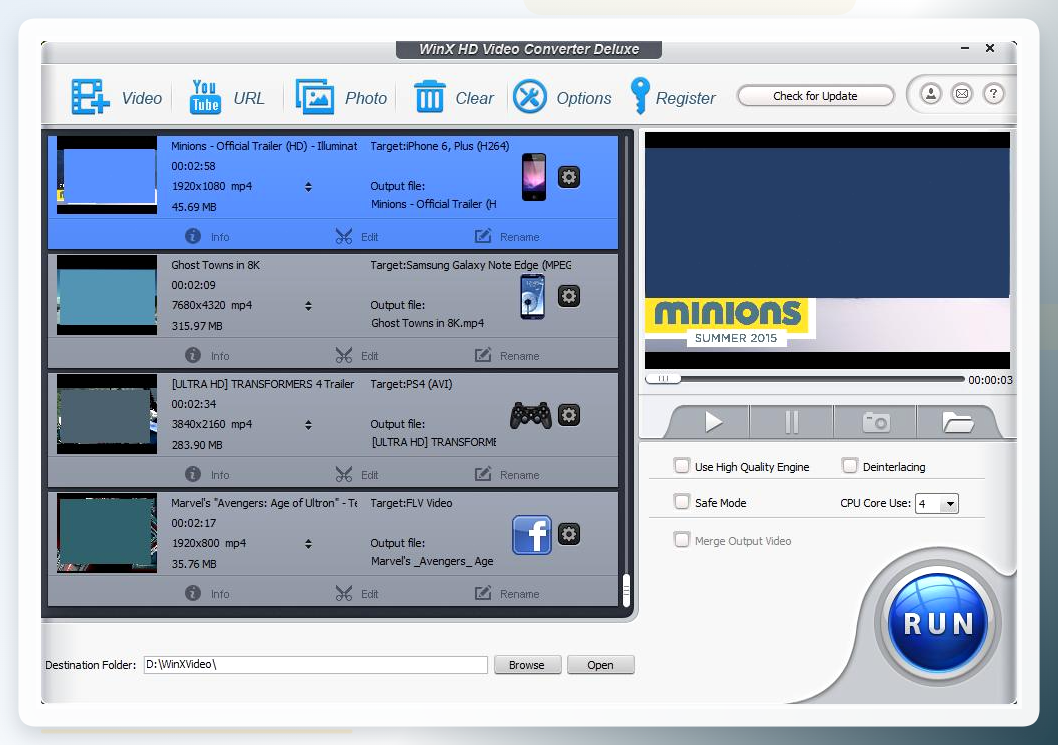This screenshot has width=1058, height=745.
Task: Rename Ghost Towns in 8K output
Action: (x=507, y=356)
